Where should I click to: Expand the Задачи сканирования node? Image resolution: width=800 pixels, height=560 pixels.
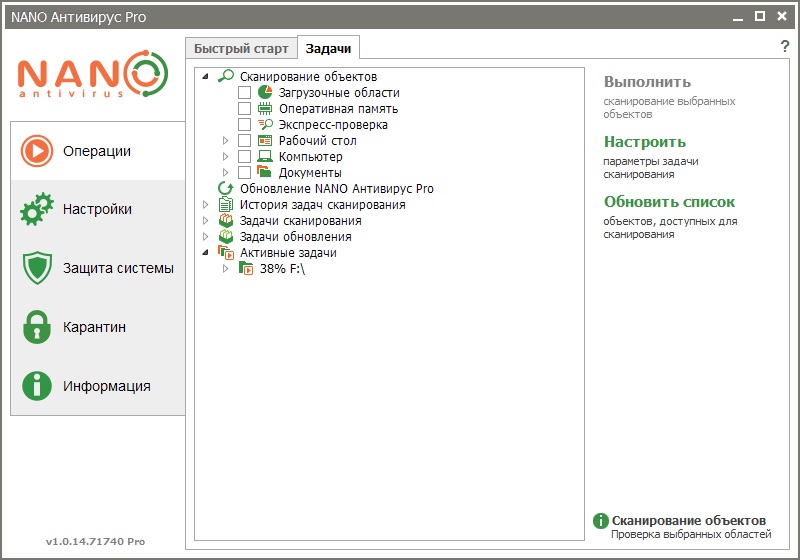(206, 221)
